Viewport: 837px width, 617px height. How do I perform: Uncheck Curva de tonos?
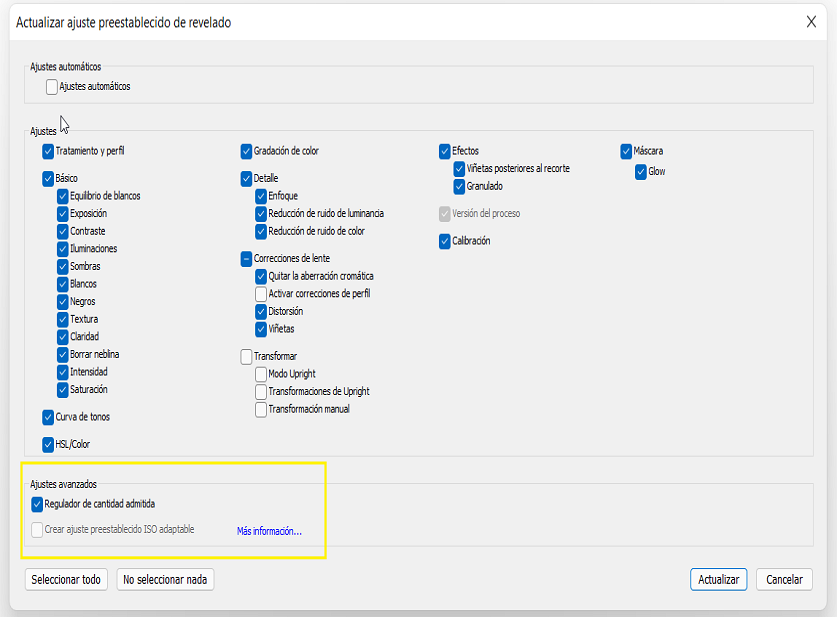click(48, 417)
